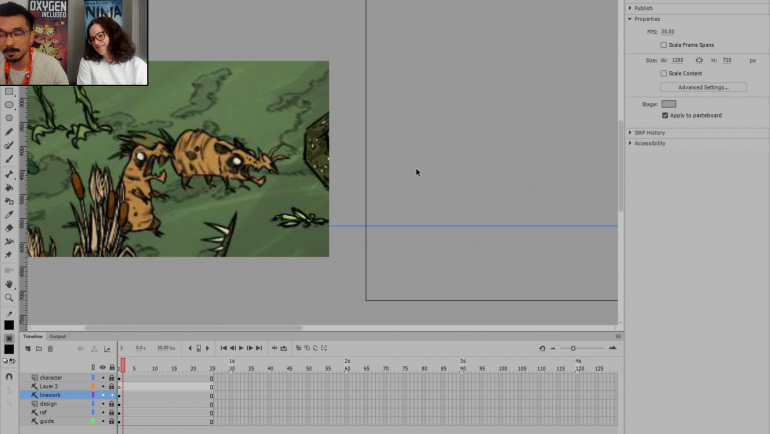The image size is (770, 434).
Task: Unlock the character layer
Action: point(111,378)
